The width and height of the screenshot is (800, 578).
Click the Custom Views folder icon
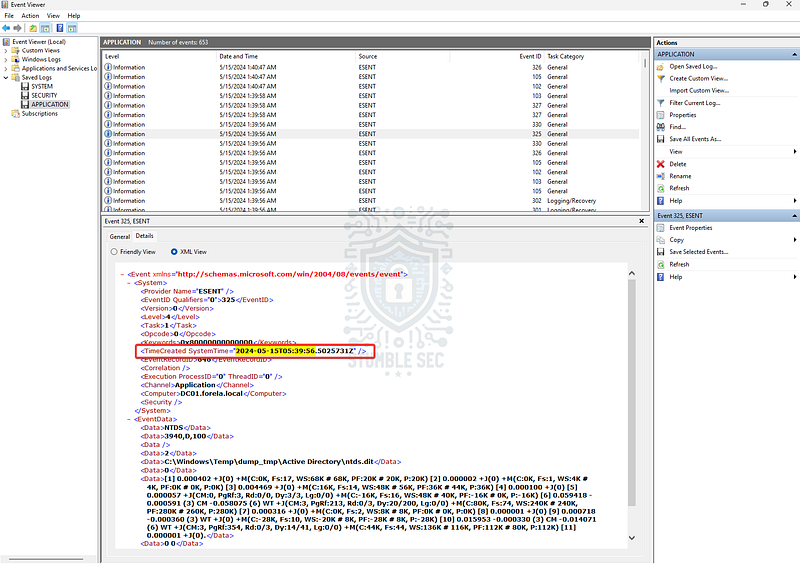coord(15,51)
